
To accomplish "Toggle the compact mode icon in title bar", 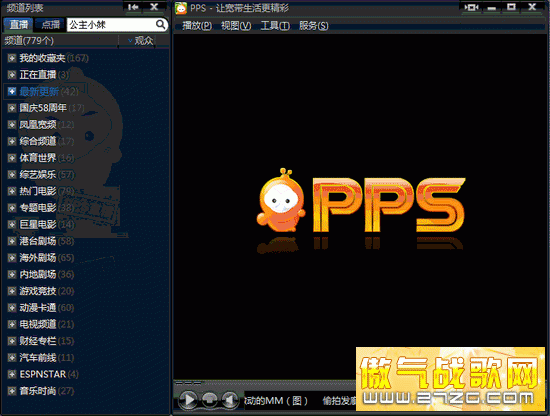I will click(471, 7).
